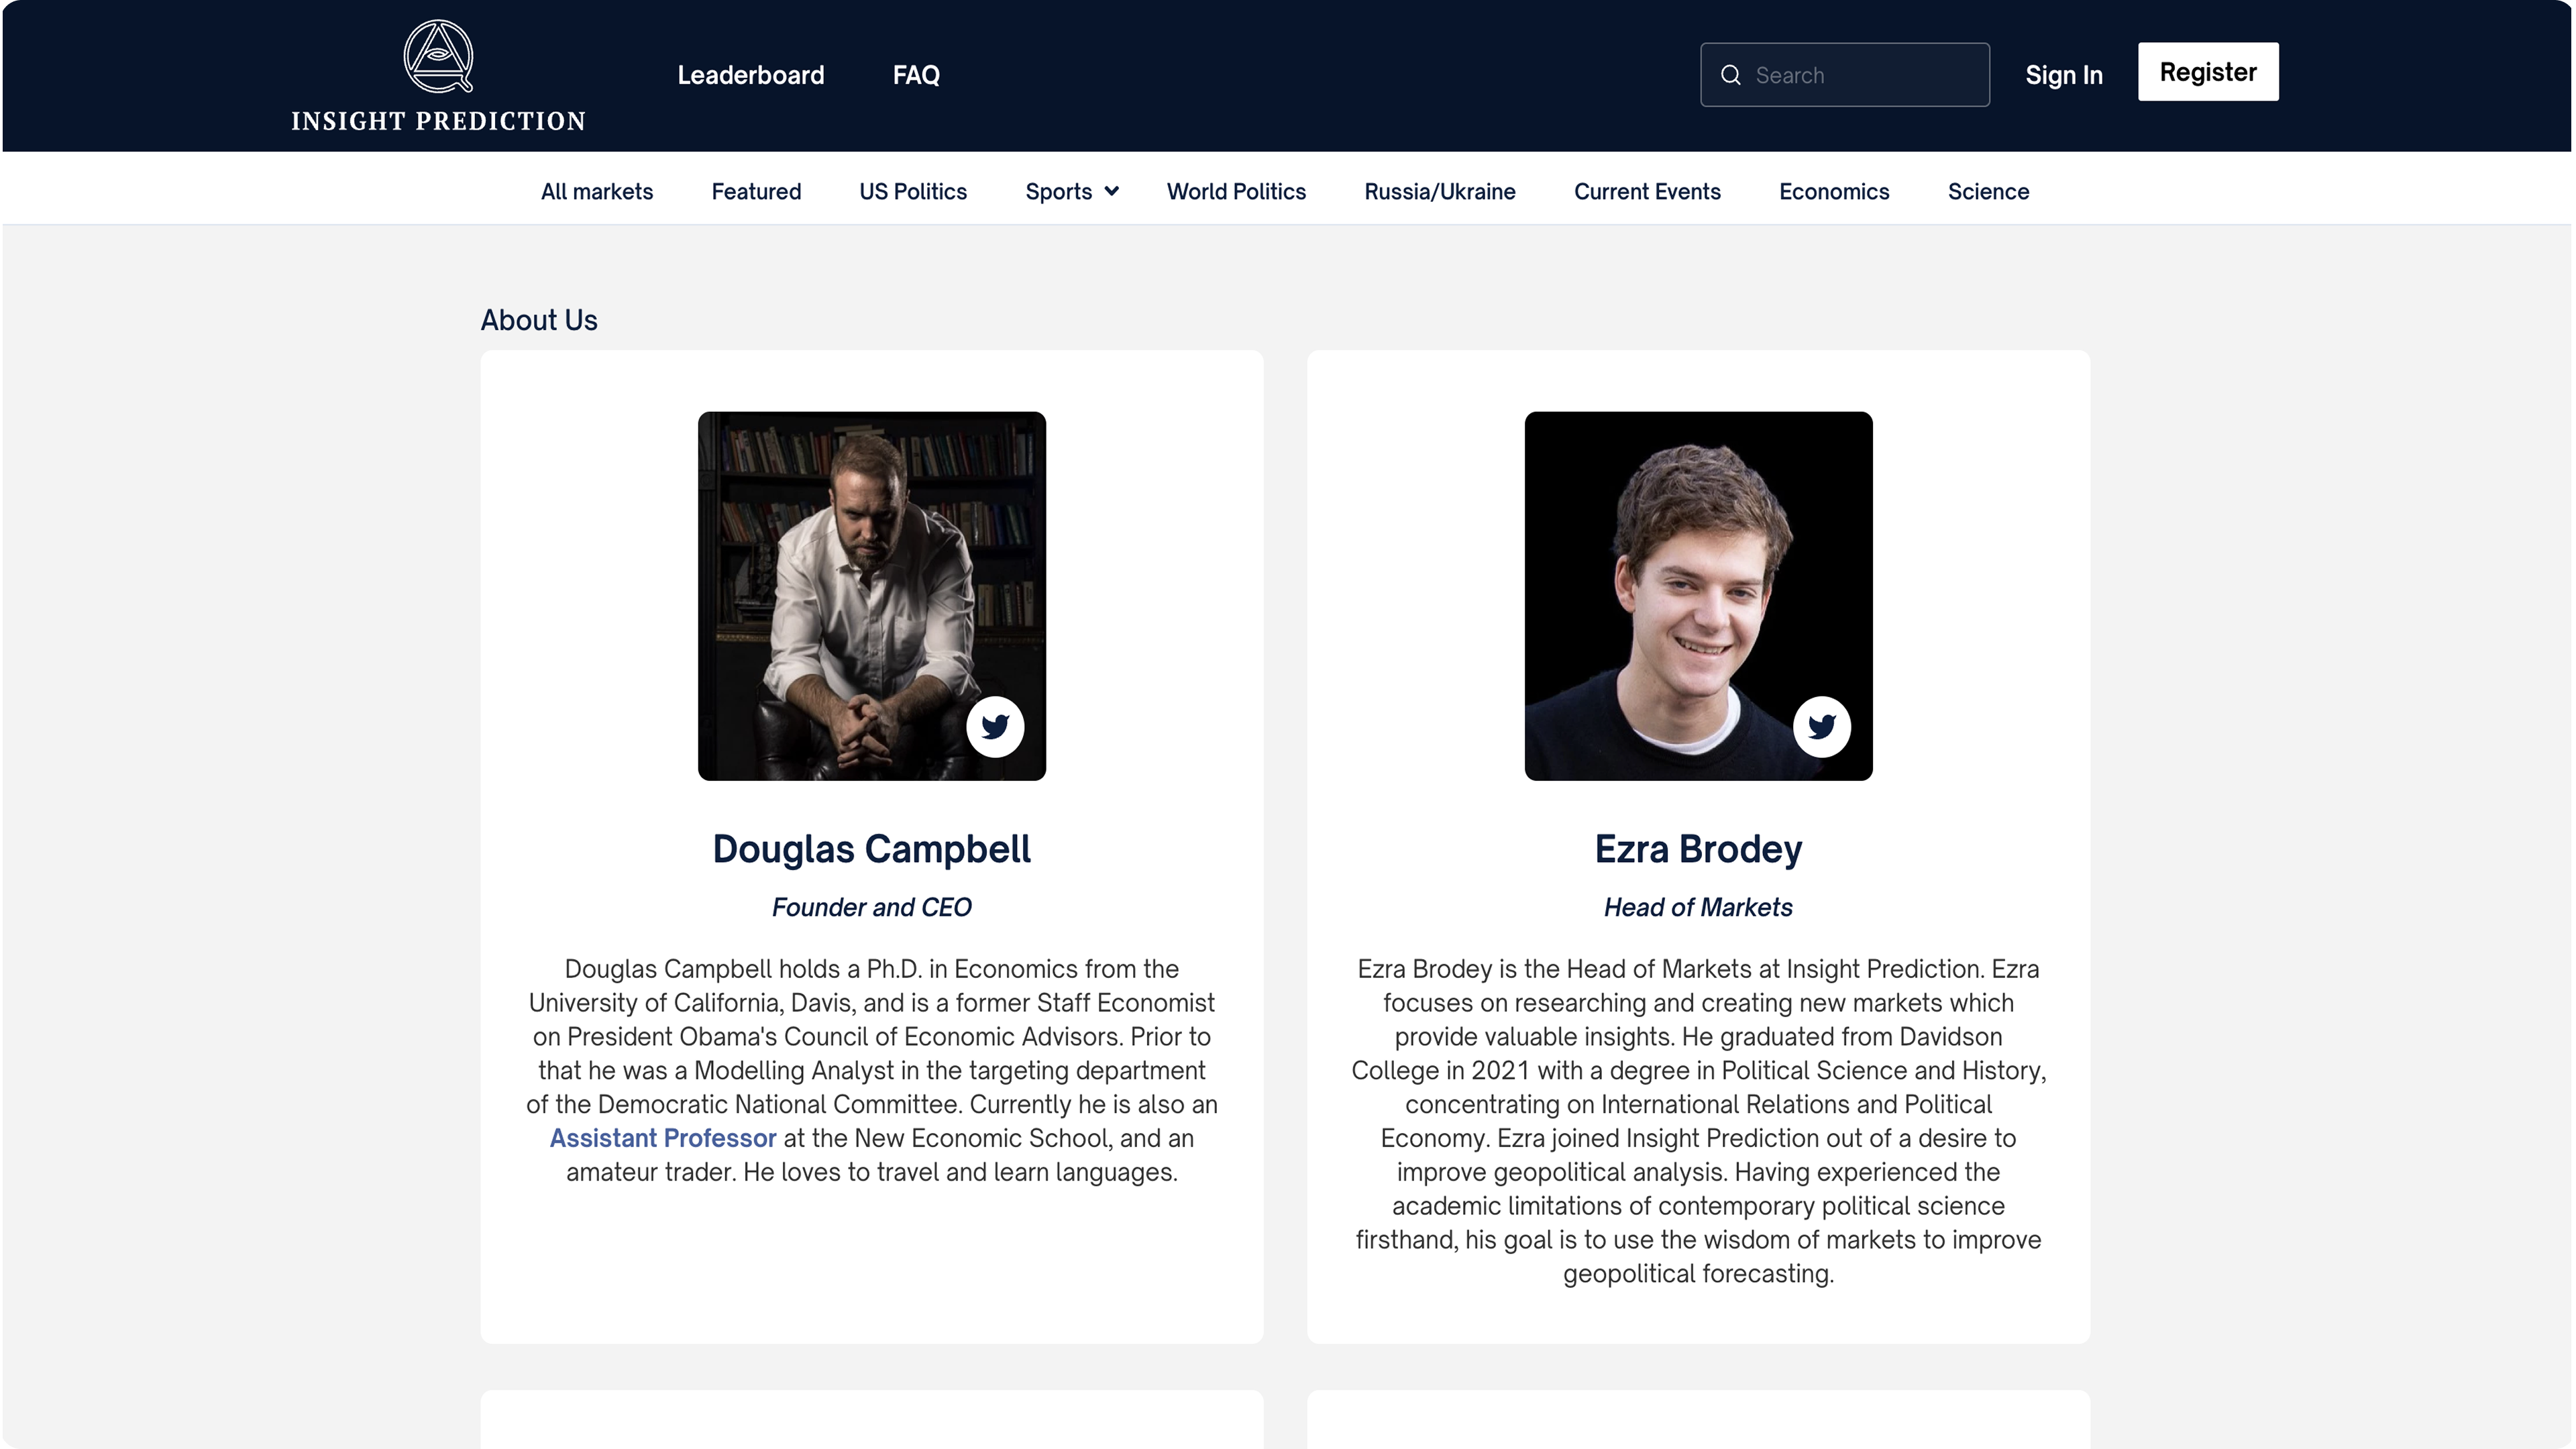Expand the Sports dropdown chevron
The height and width of the screenshot is (1449, 2576).
tap(1111, 191)
